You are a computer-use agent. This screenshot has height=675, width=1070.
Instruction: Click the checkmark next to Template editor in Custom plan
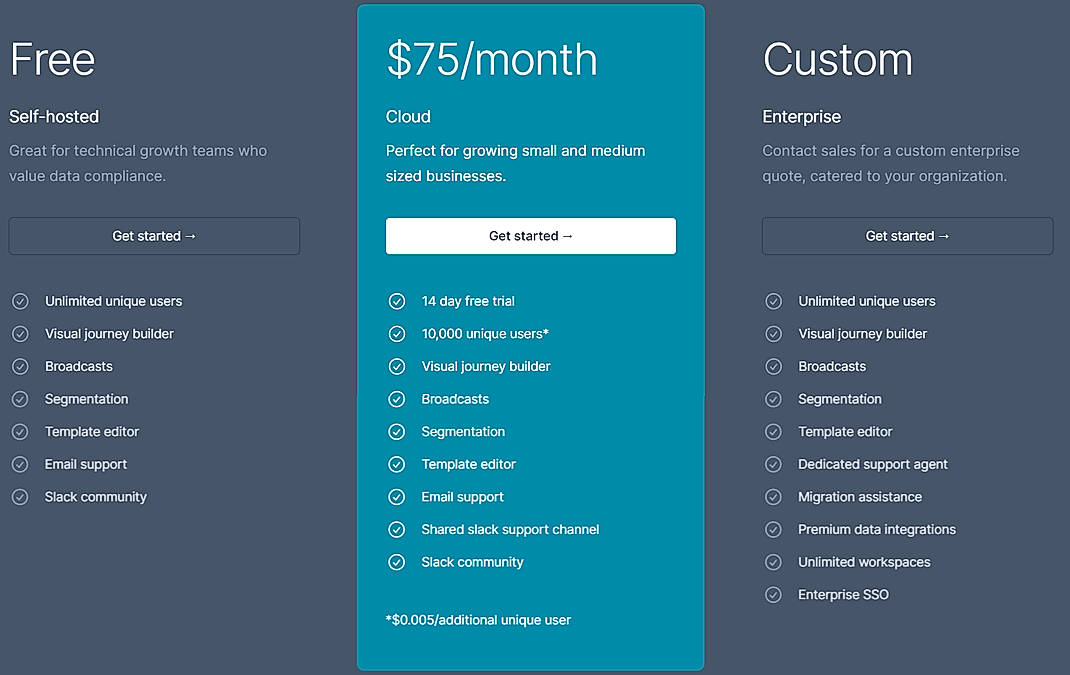[x=773, y=432]
